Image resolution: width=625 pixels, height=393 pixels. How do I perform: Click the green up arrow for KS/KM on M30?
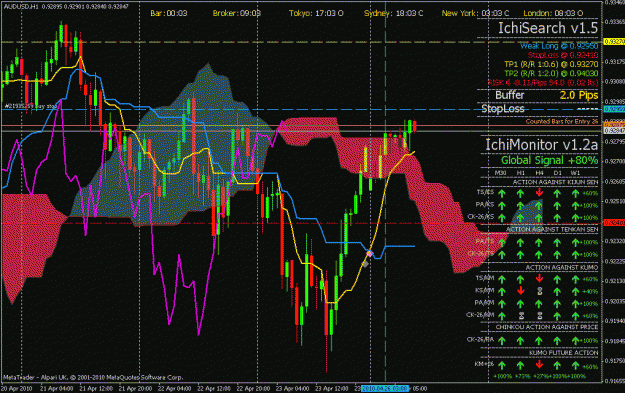502,291
